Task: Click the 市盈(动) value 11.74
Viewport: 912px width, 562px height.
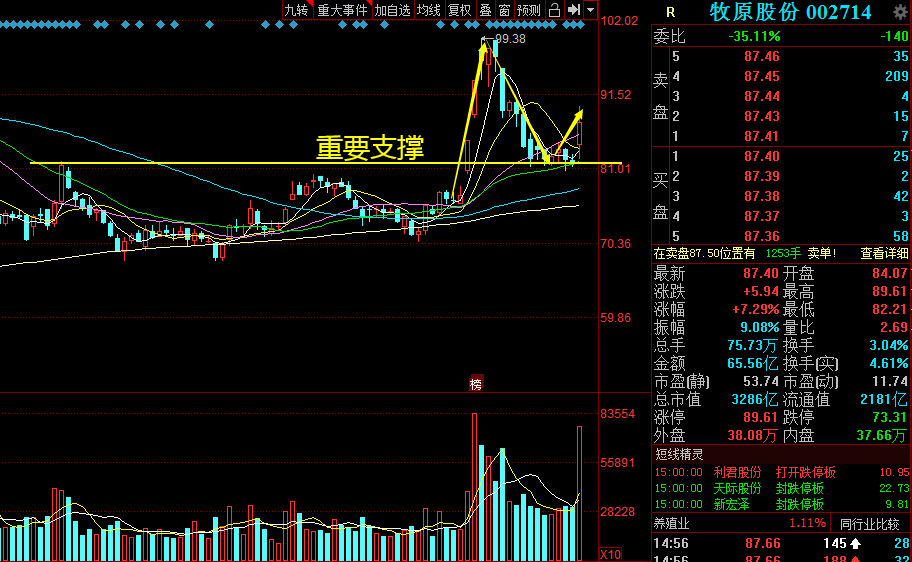Action: coord(890,381)
